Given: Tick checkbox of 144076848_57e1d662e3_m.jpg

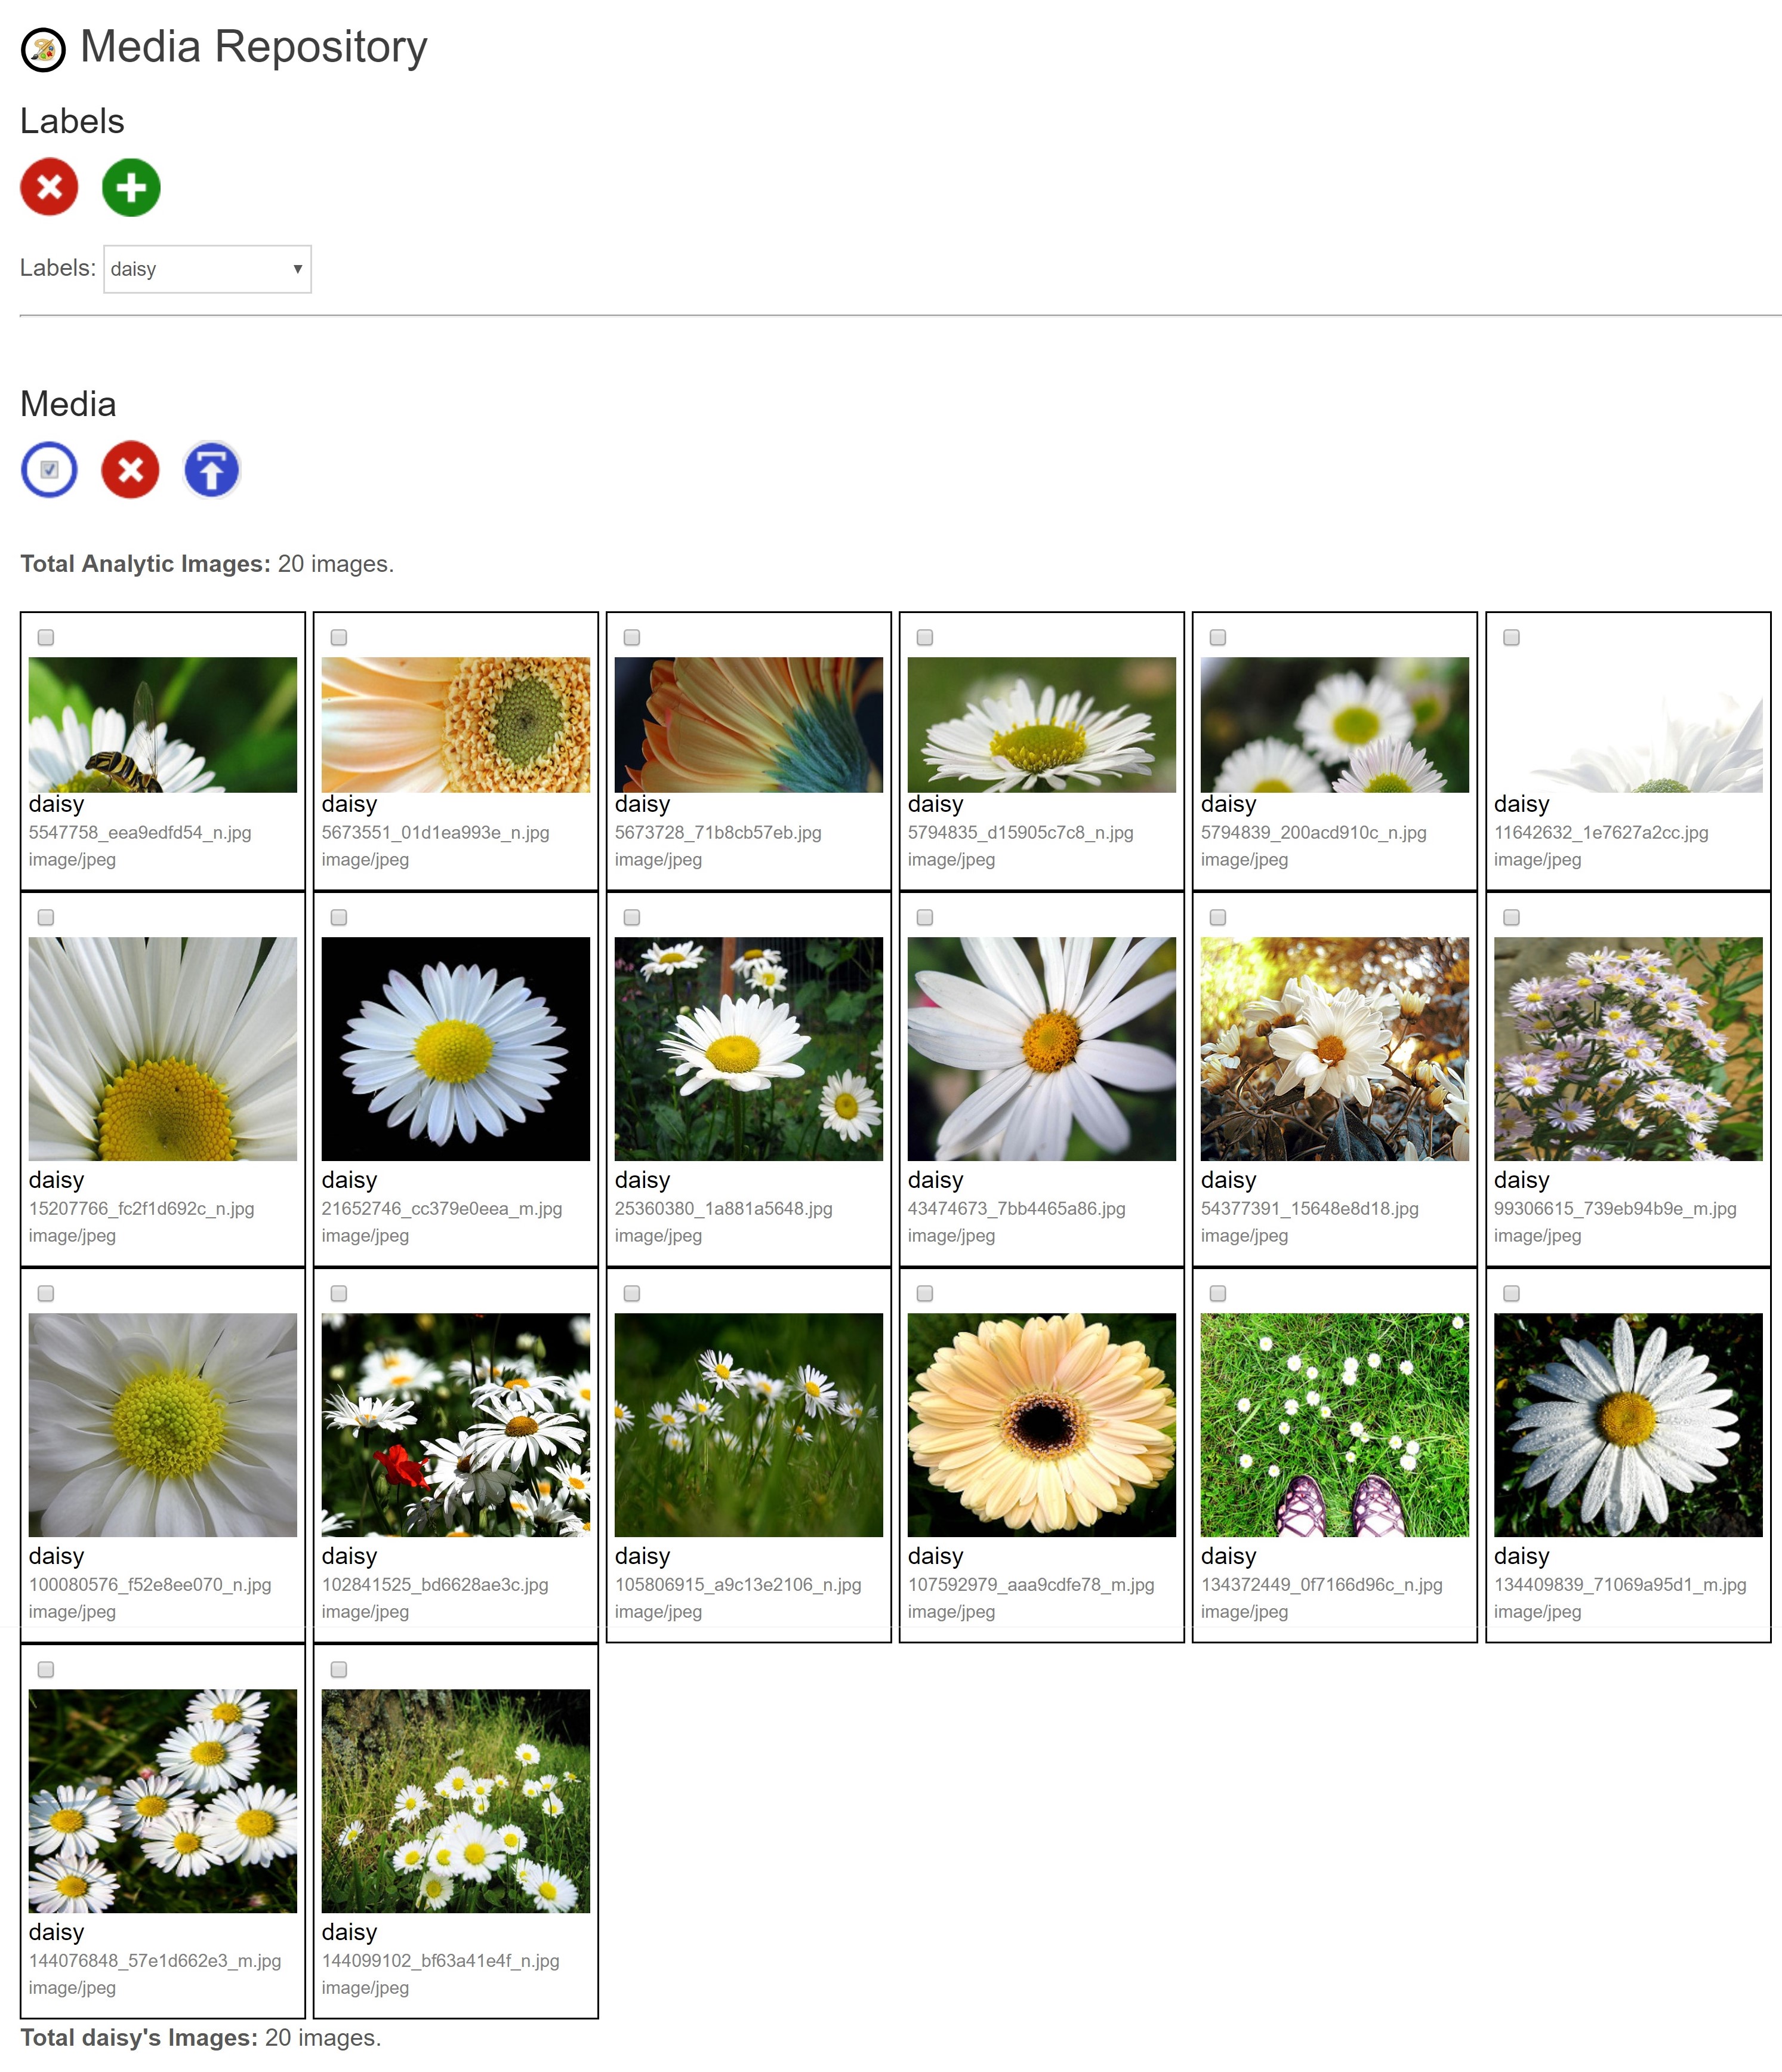Looking at the screenshot, I should click(46, 1669).
